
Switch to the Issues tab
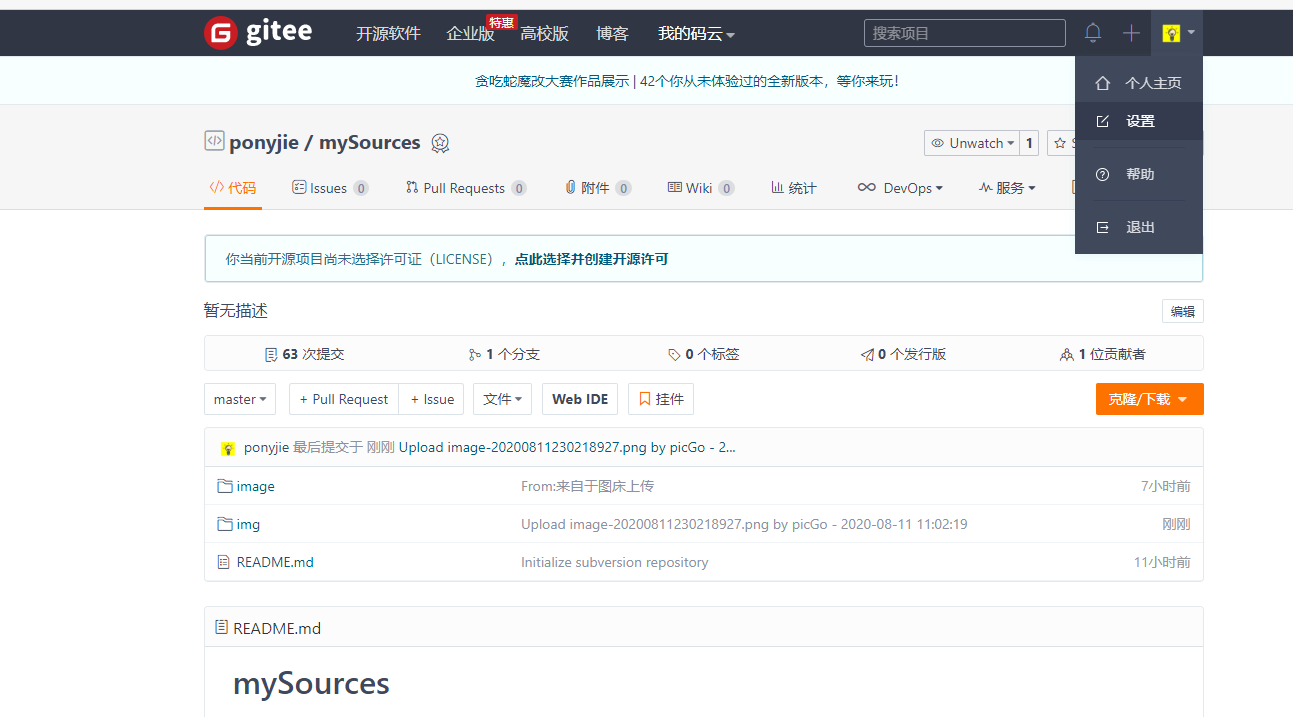(x=330, y=188)
